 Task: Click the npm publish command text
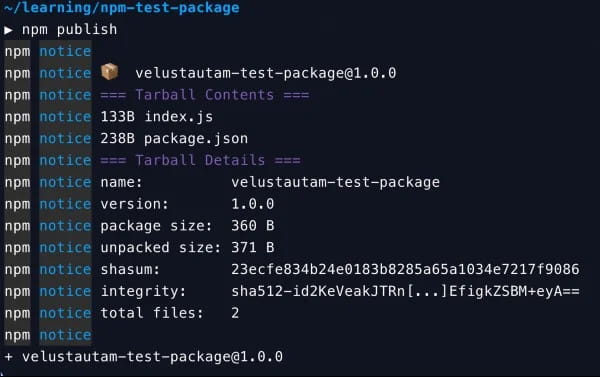(69, 29)
